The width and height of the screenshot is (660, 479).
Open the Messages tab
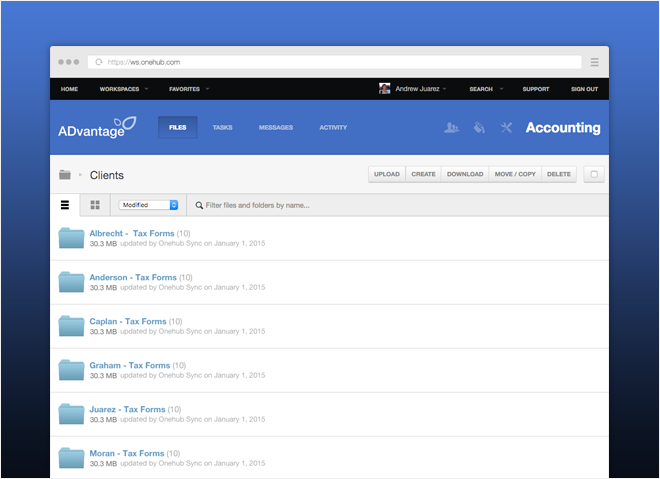(x=275, y=128)
